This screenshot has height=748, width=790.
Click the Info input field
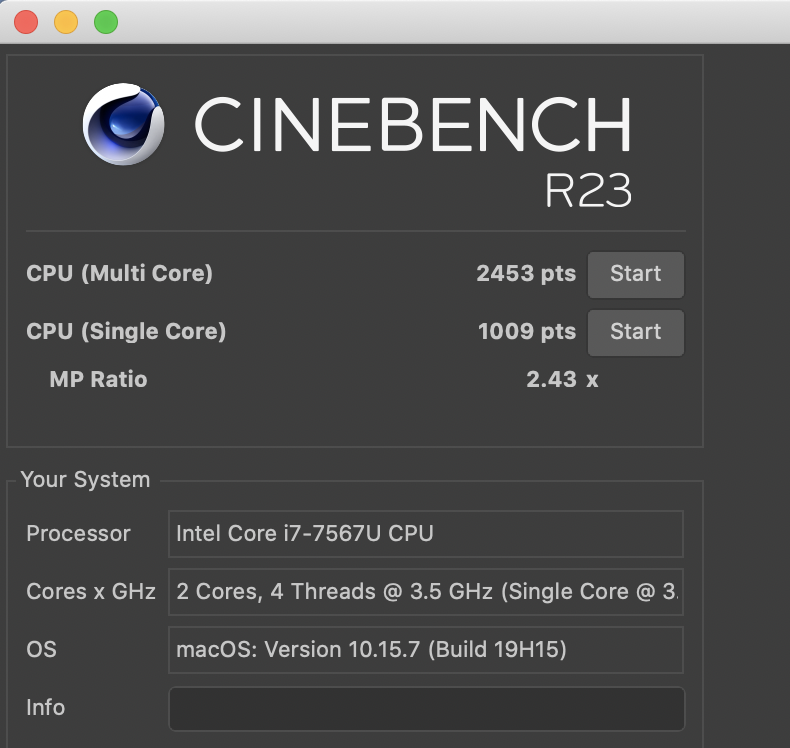(x=427, y=708)
